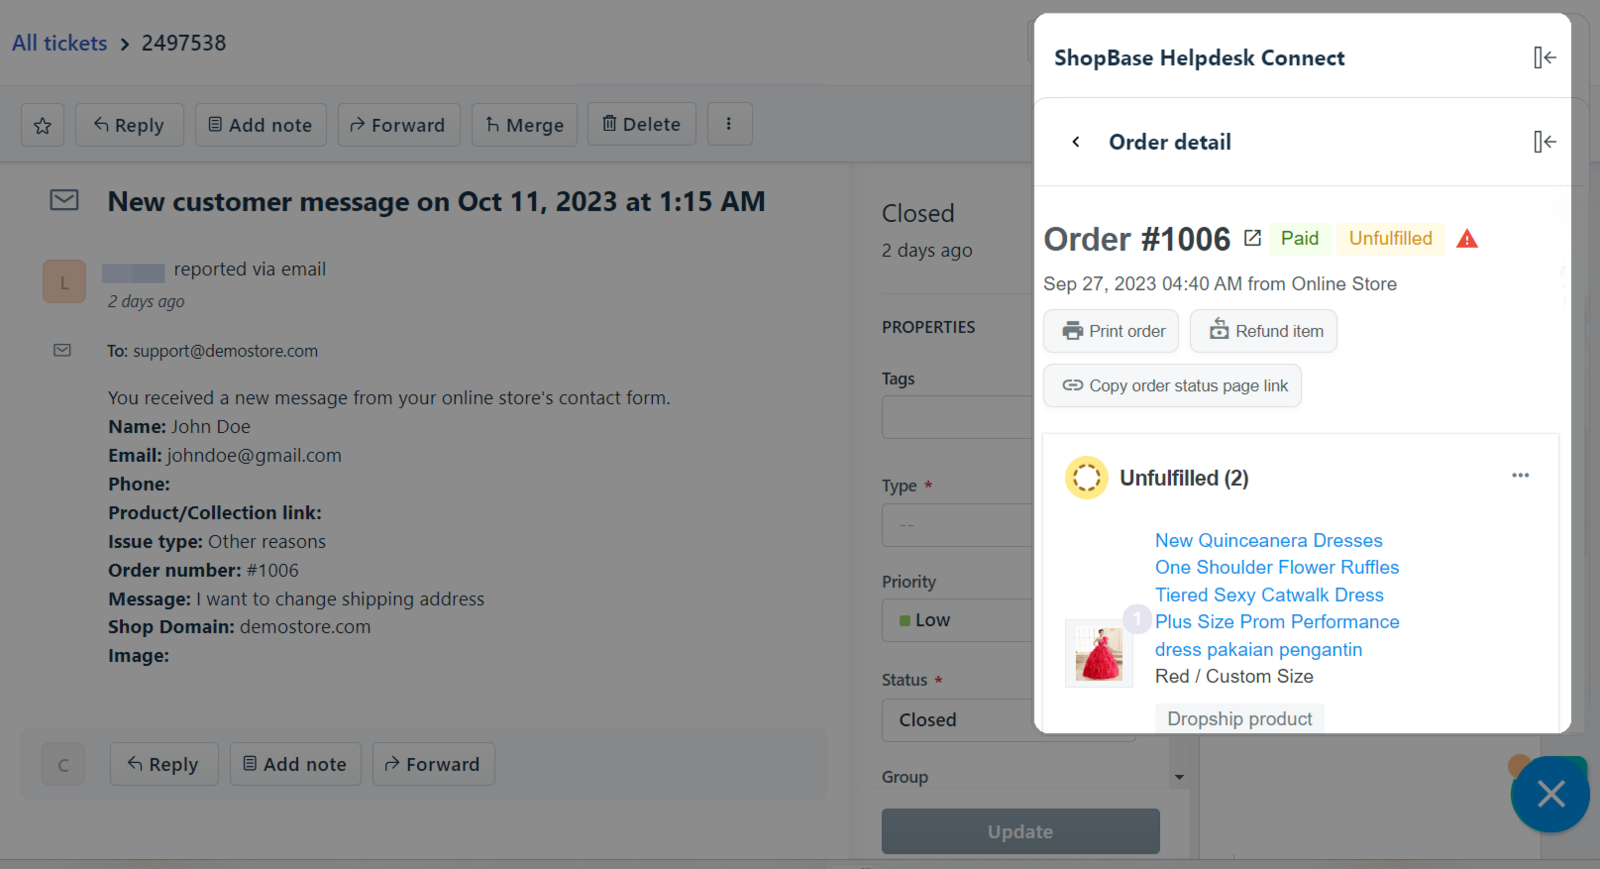Click the Update button

(x=1020, y=831)
